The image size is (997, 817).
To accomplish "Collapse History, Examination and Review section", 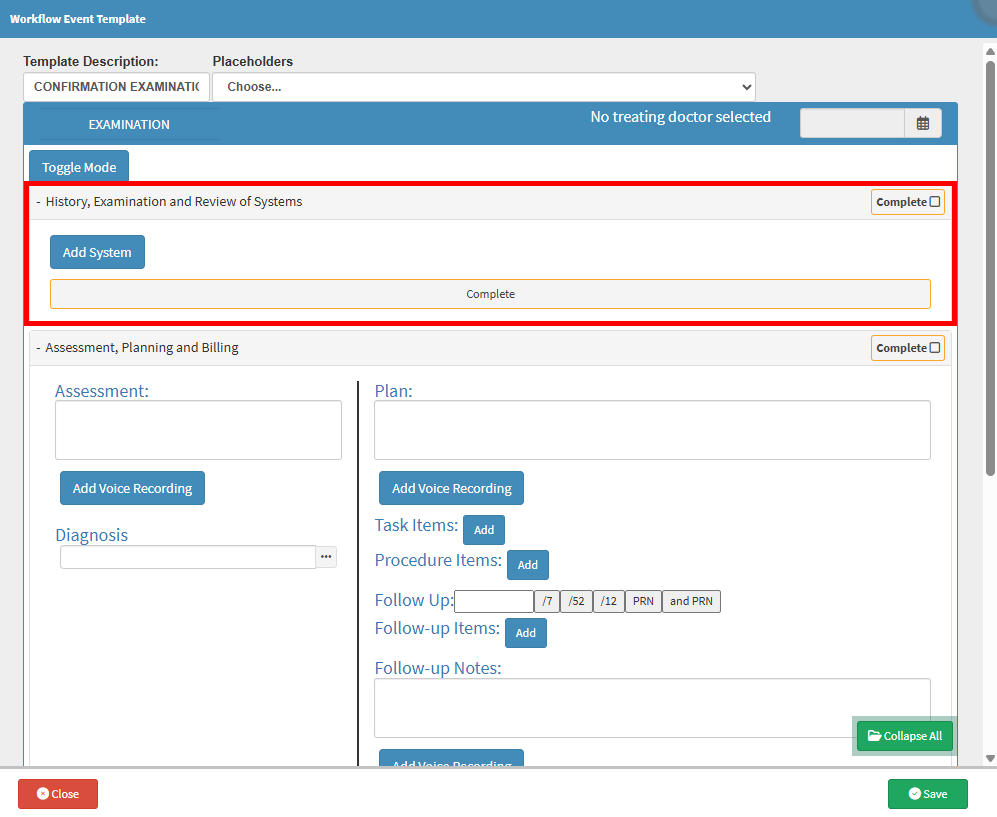I will (38, 202).
